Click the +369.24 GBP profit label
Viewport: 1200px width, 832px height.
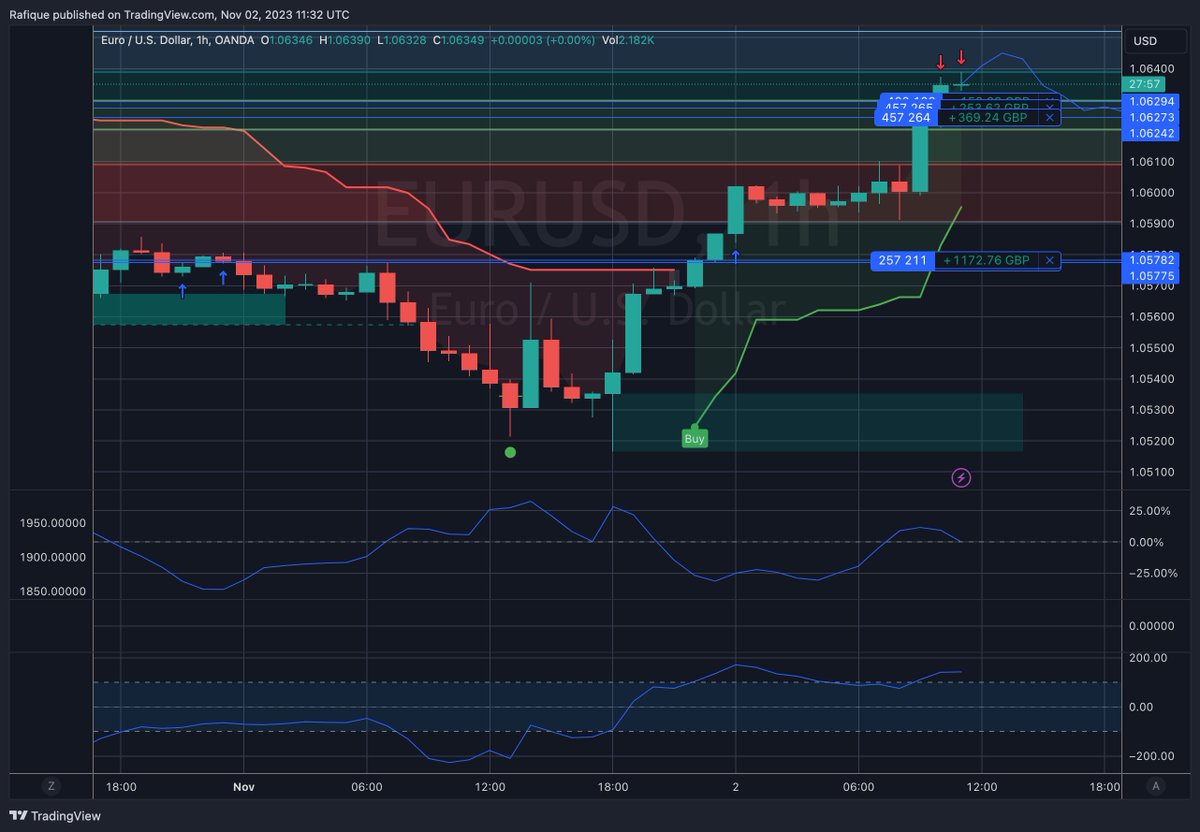click(988, 117)
